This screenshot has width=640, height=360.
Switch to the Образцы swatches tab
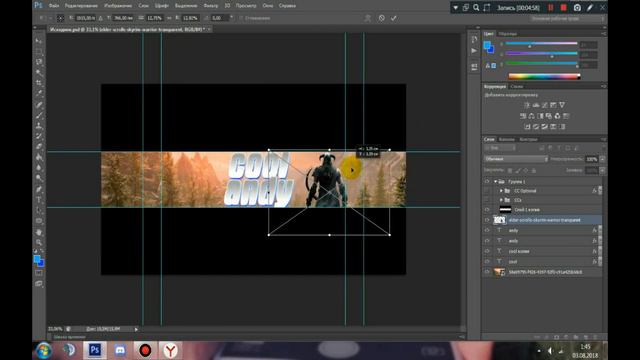(508, 33)
